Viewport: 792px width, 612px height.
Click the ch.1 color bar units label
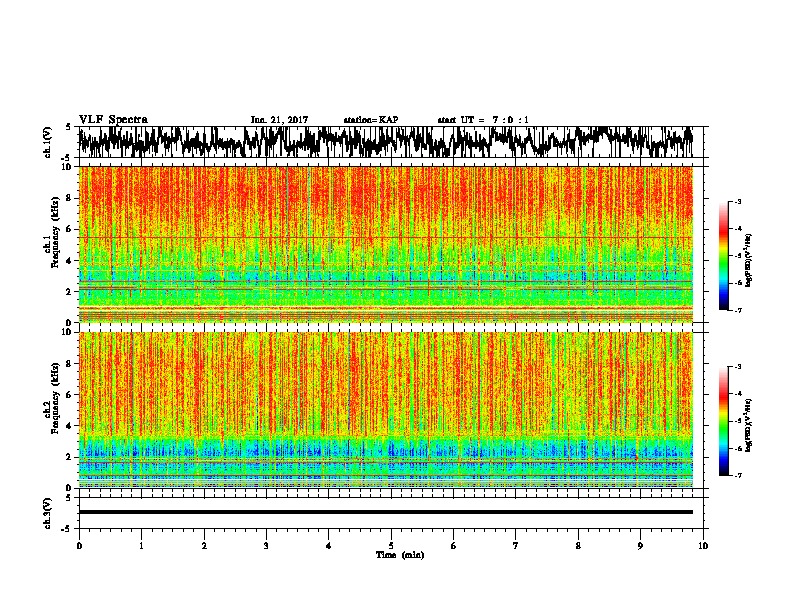[749, 261]
